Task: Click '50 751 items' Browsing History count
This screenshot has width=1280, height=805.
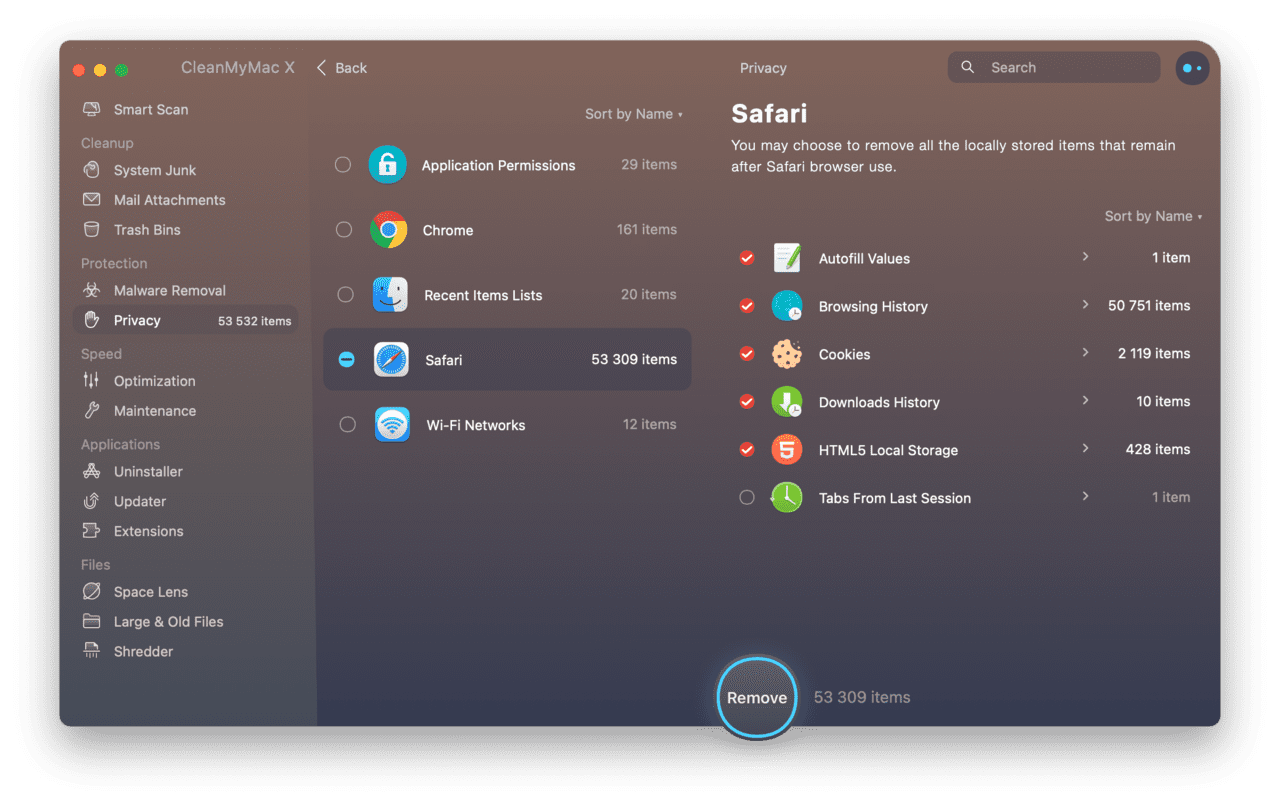Action: tap(1149, 306)
